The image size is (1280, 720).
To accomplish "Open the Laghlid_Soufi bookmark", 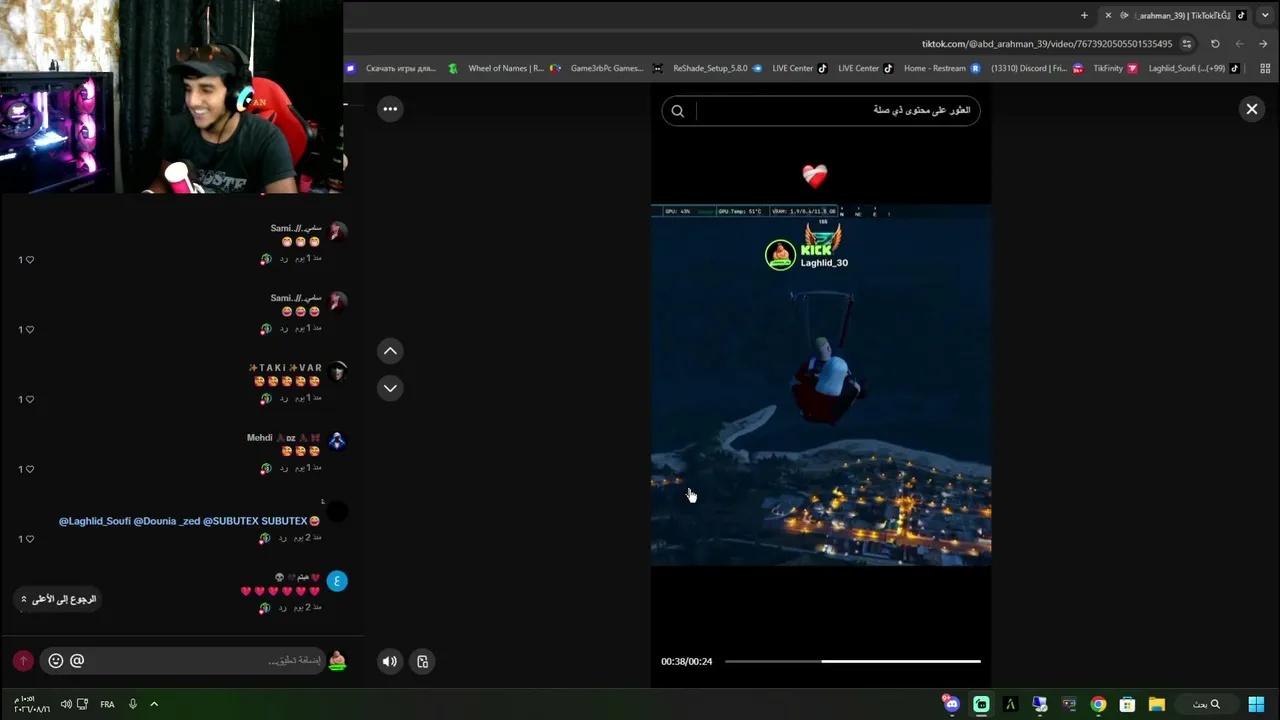I will (1194, 69).
